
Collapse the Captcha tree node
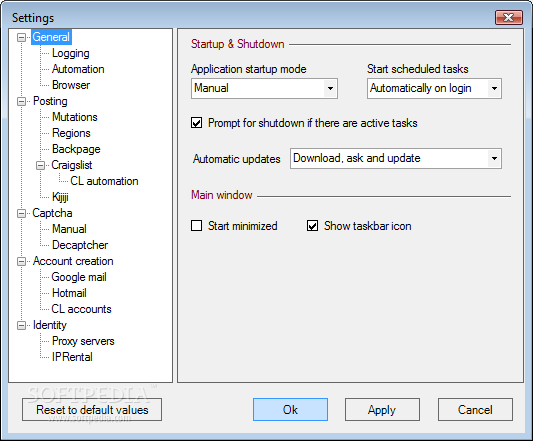pos(21,213)
